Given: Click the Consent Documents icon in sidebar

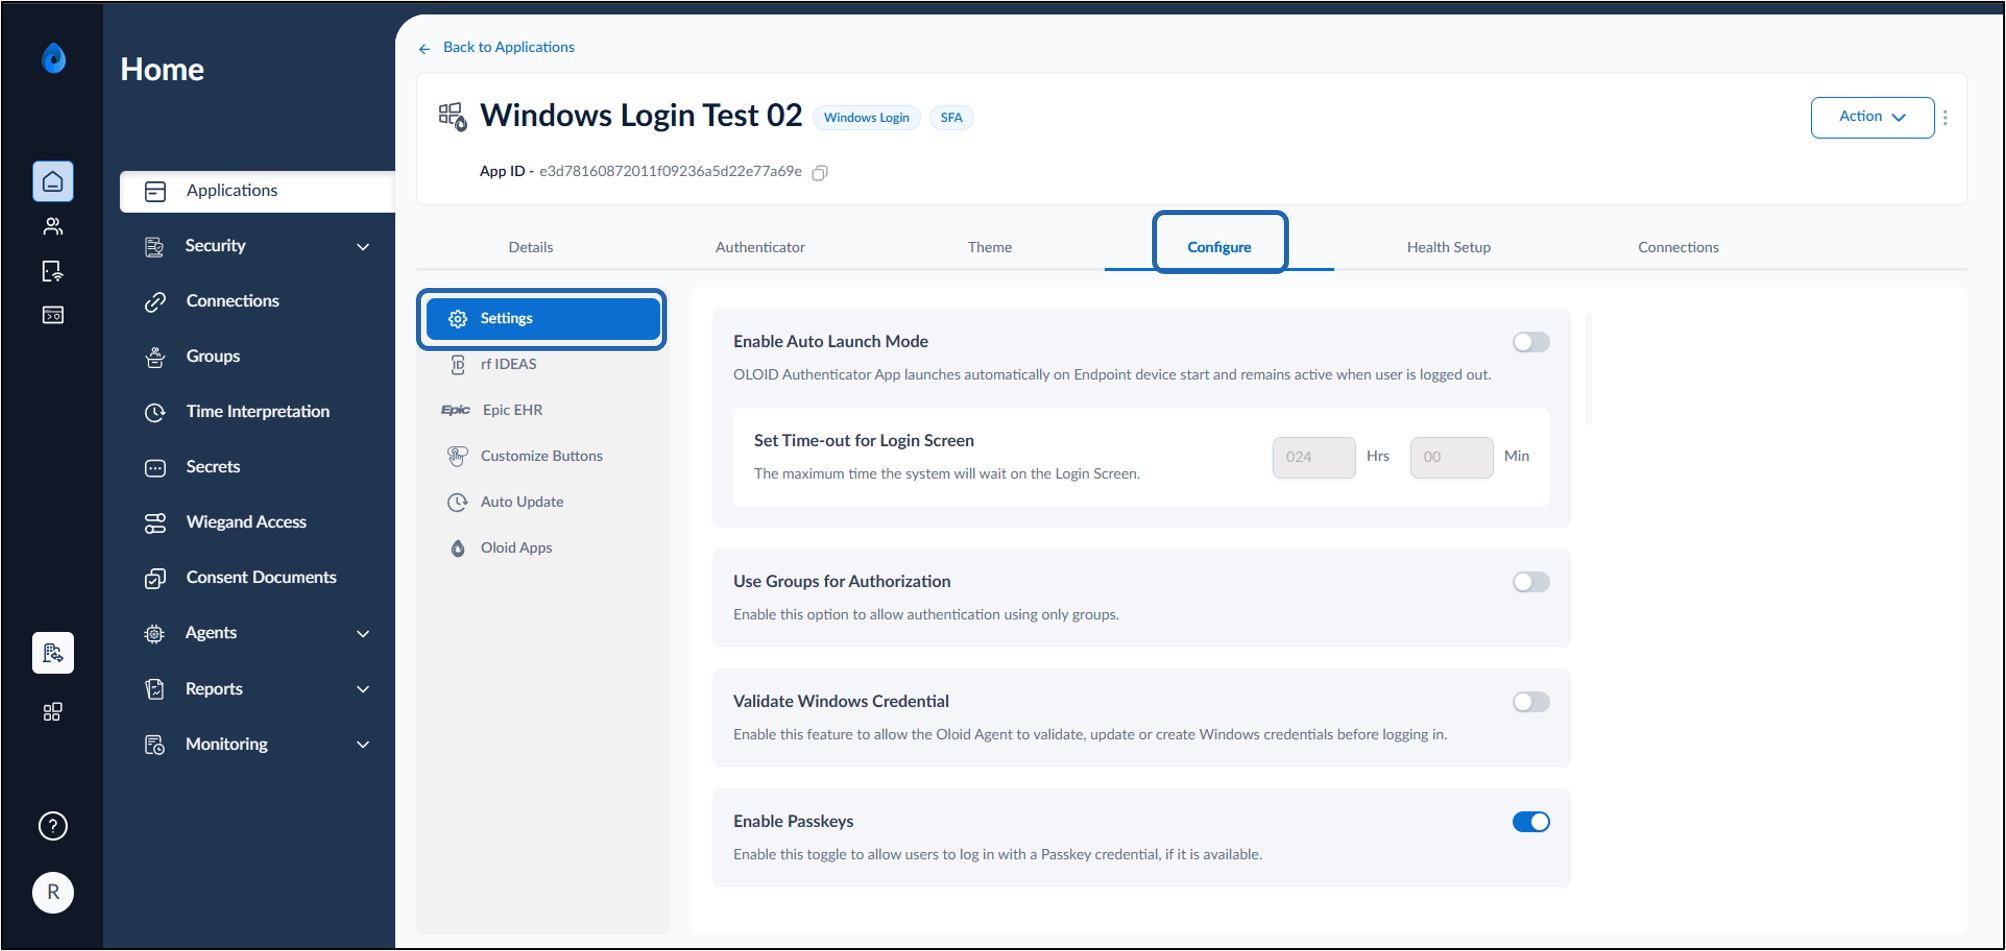Looking at the screenshot, I should coord(155,578).
